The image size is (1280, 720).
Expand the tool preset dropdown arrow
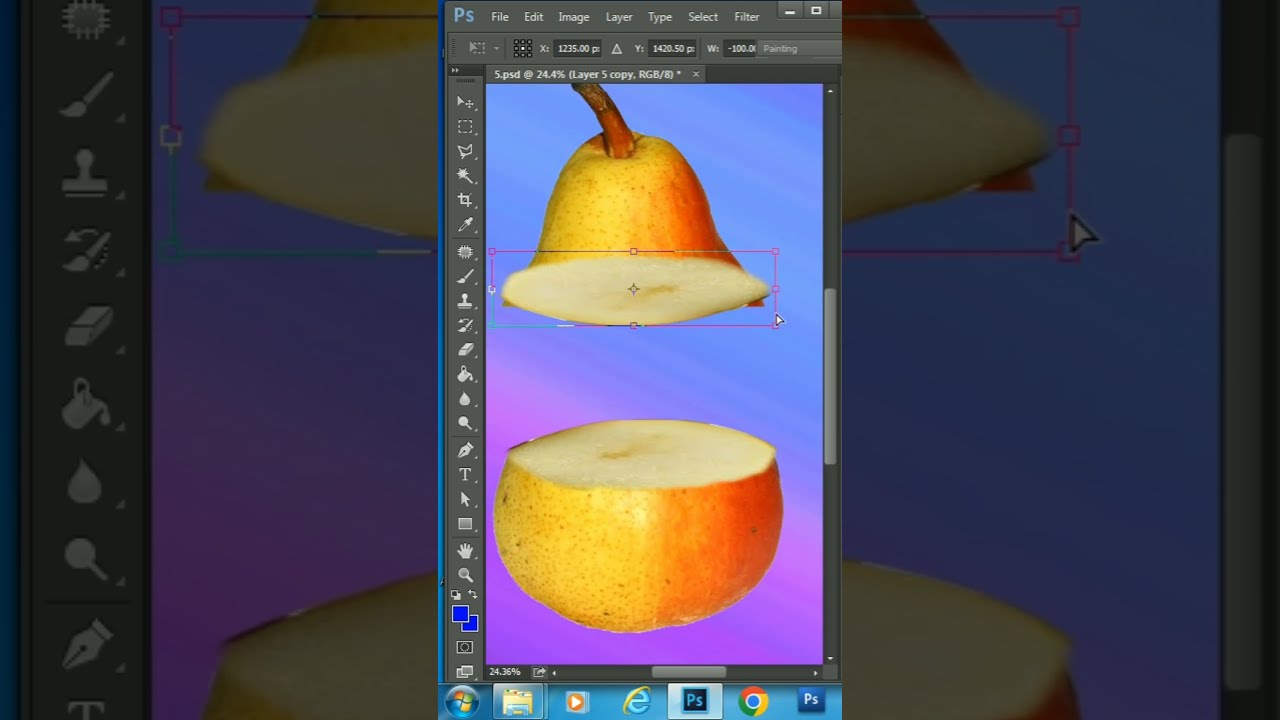[497, 49]
